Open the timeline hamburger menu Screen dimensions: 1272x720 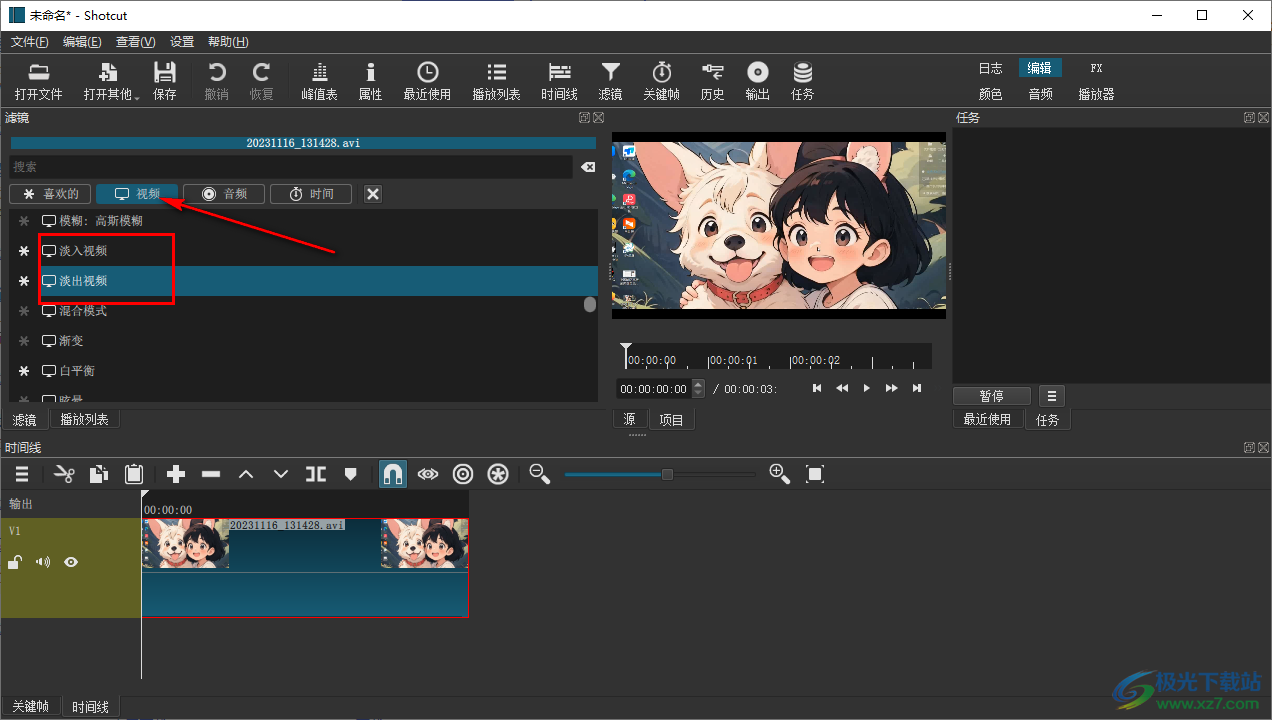click(x=22, y=474)
